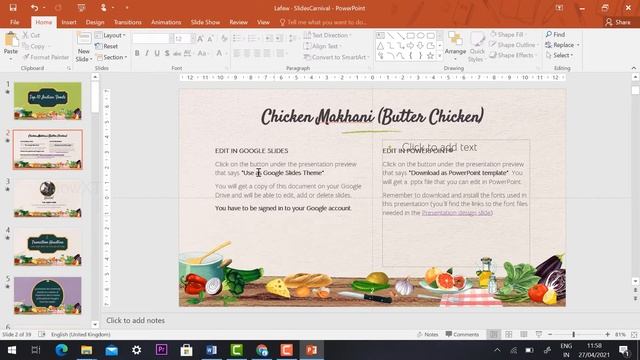Image resolution: width=640 pixels, height=360 pixels.
Task: Open Microsoft Edge from the taskbar
Action: pos(62,350)
